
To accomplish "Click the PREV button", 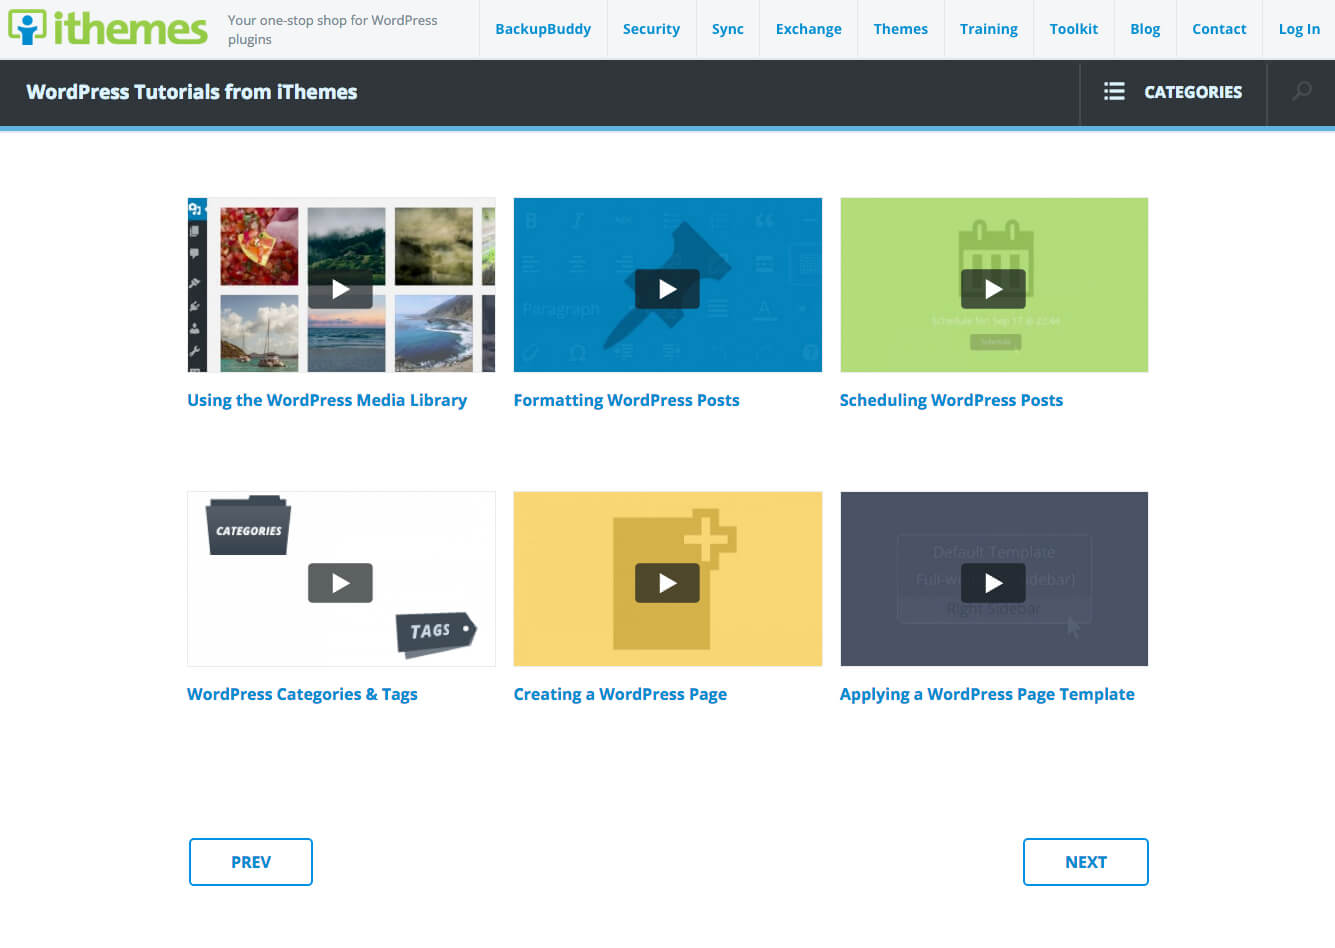I will click(251, 862).
